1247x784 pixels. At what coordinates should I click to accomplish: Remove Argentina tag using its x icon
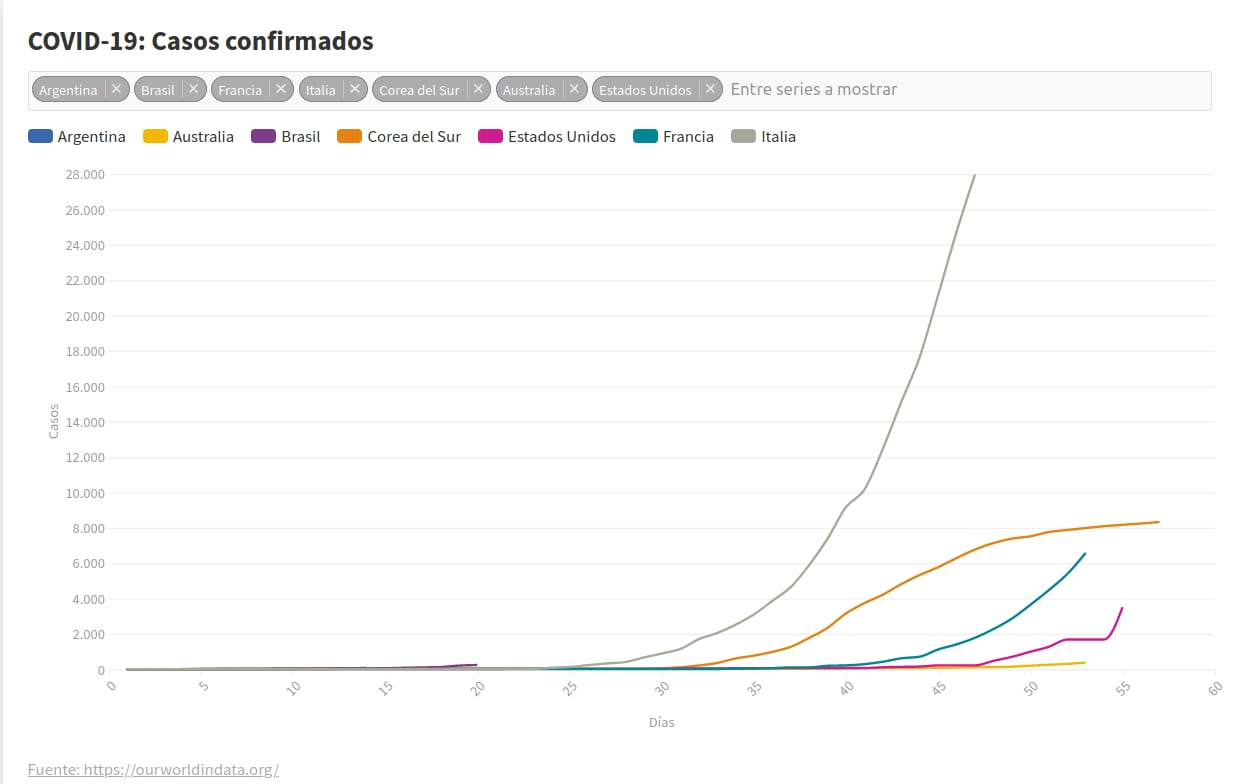(x=116, y=89)
